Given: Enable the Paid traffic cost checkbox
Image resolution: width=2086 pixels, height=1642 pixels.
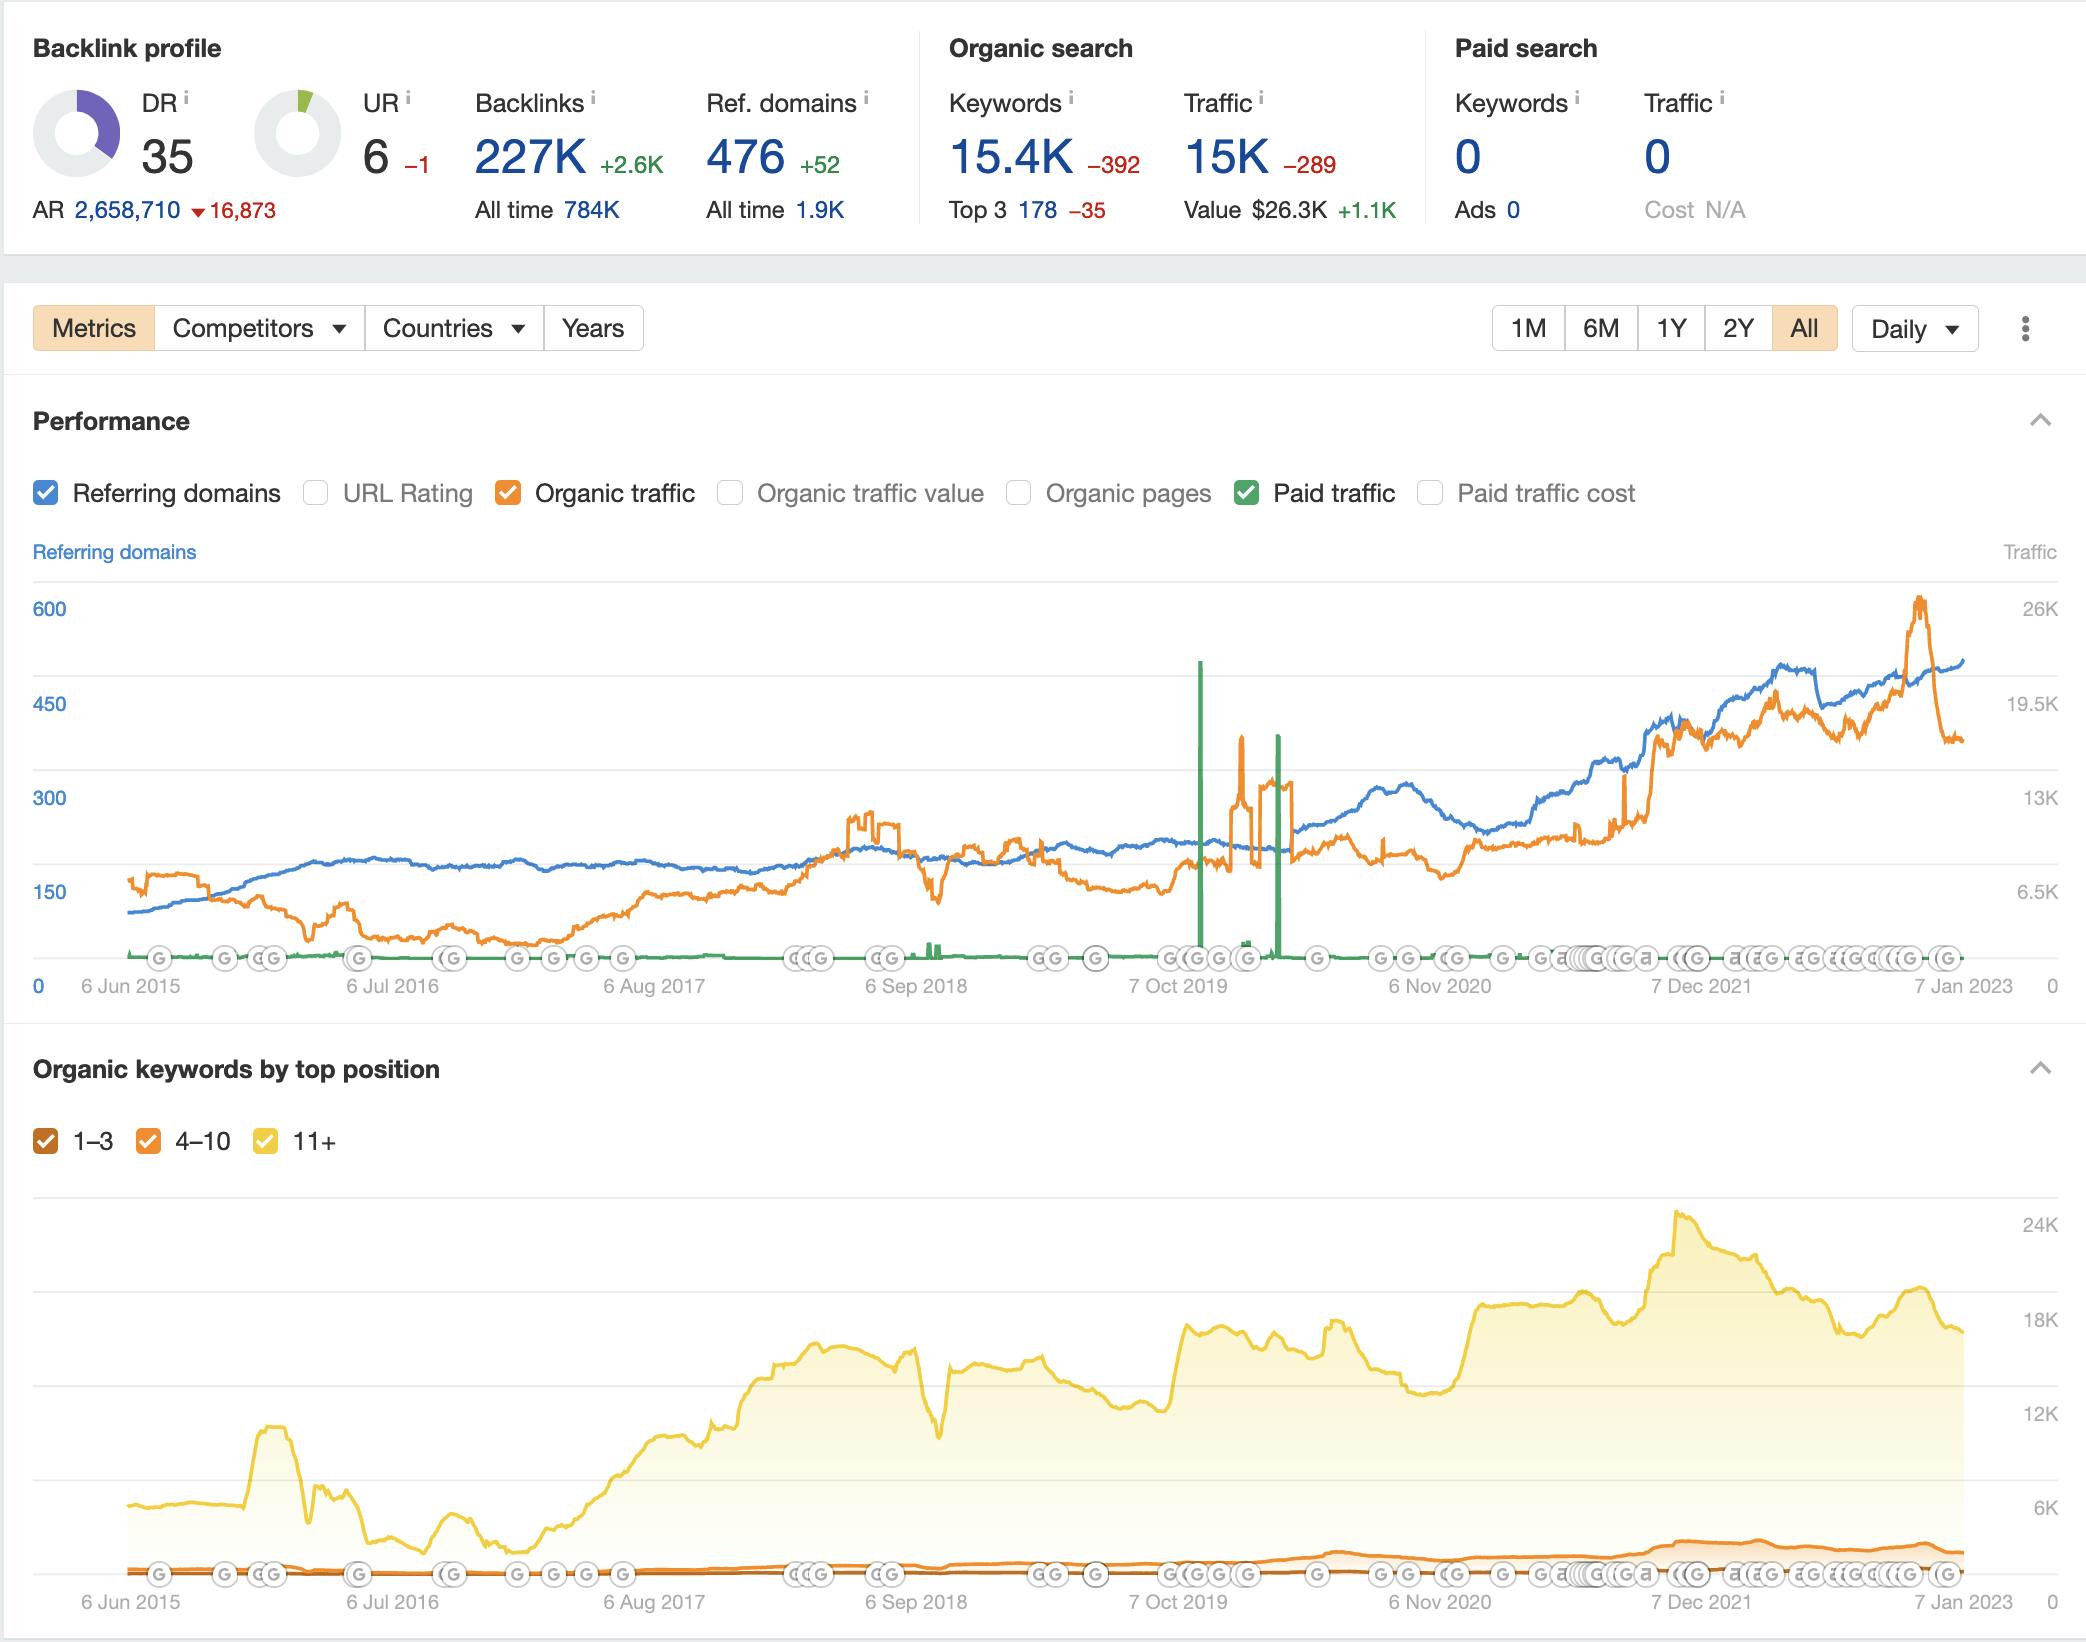Looking at the screenshot, I should (x=1430, y=493).
